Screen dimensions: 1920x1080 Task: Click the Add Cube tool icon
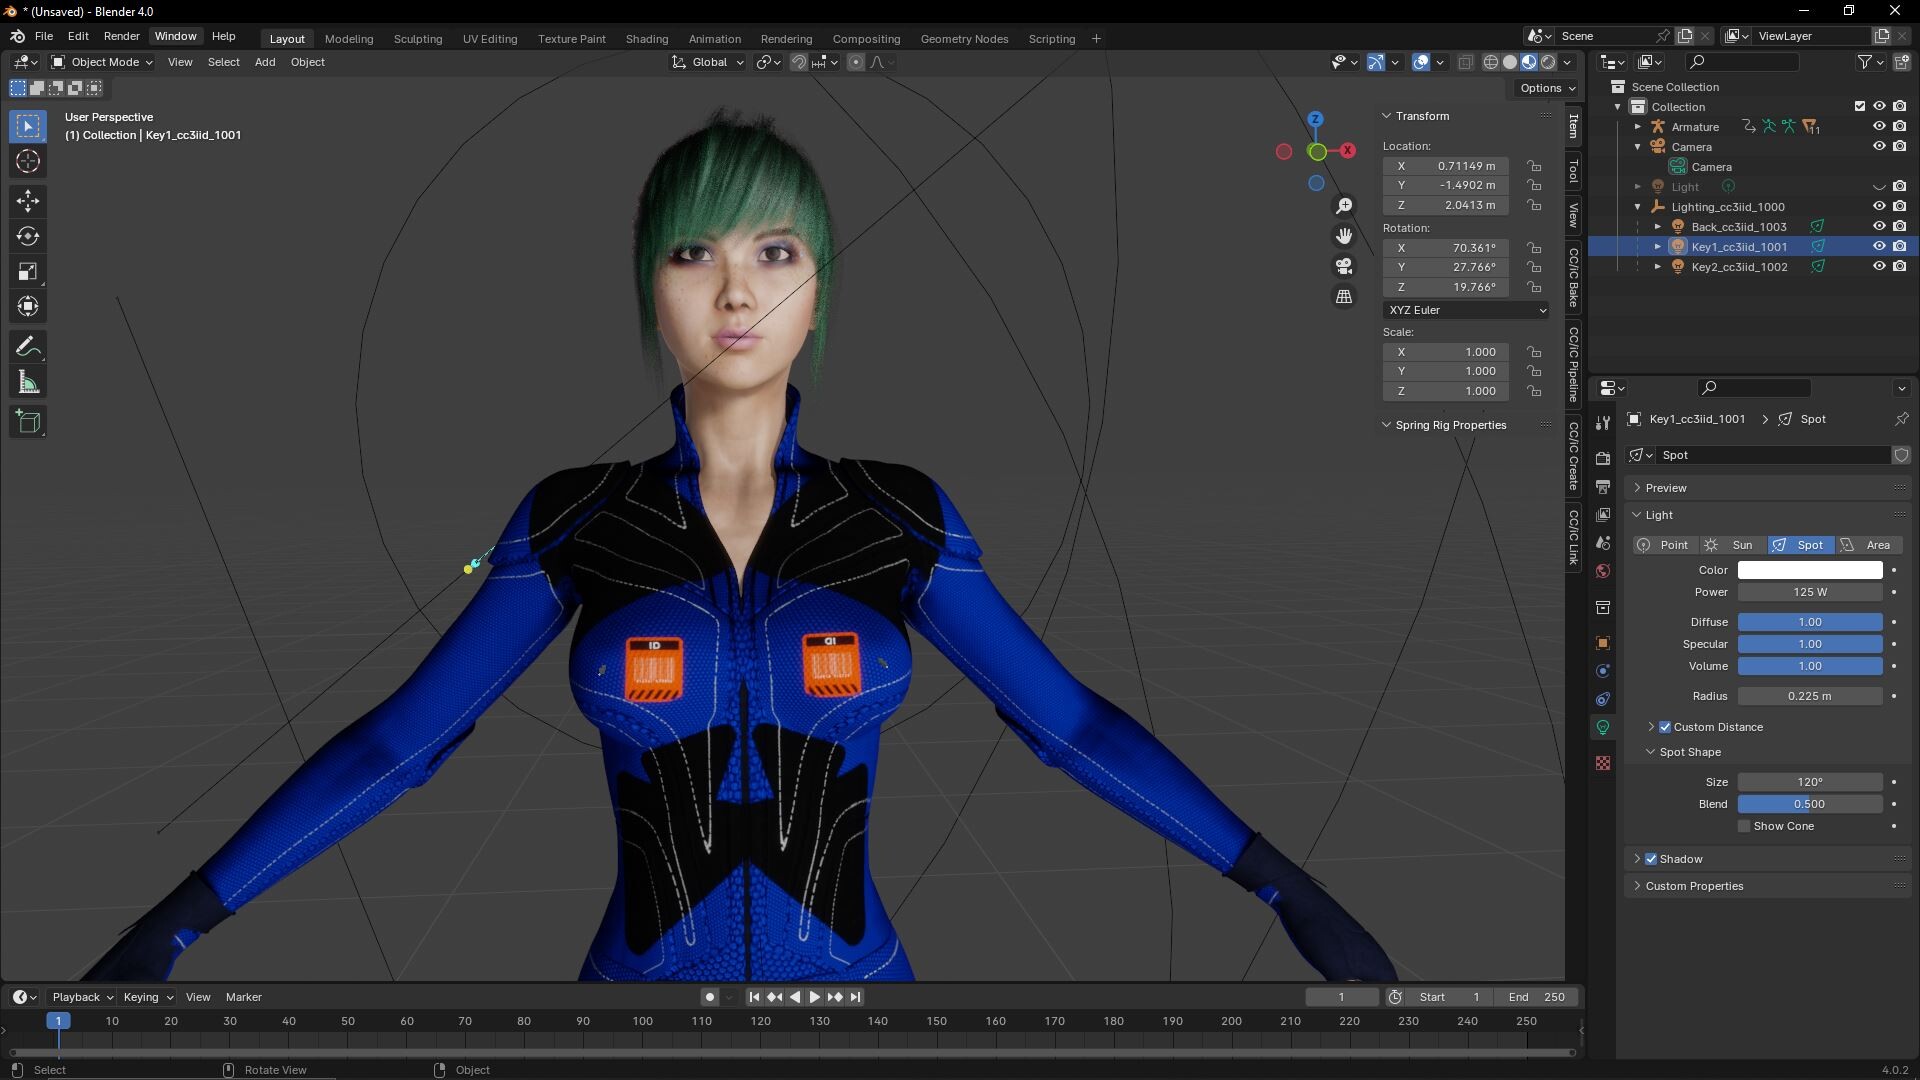pos(28,422)
